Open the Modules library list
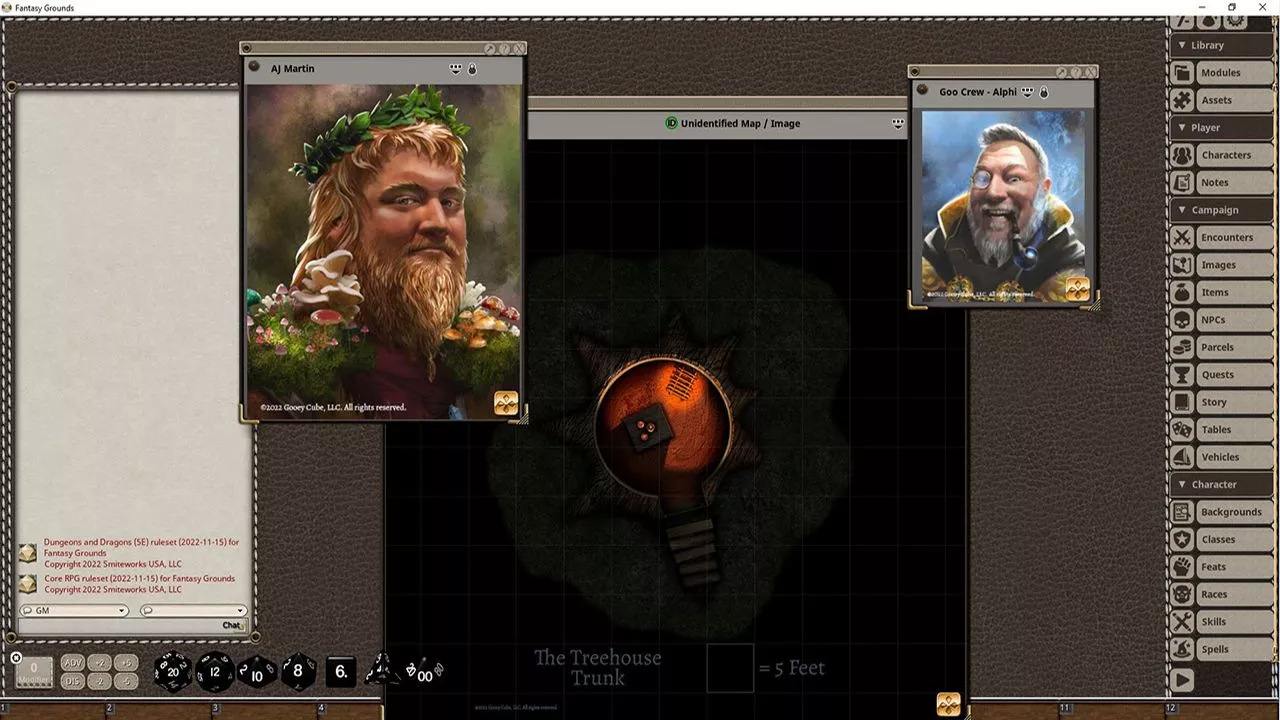Screen dimensions: 1280x720 point(1234,73)
